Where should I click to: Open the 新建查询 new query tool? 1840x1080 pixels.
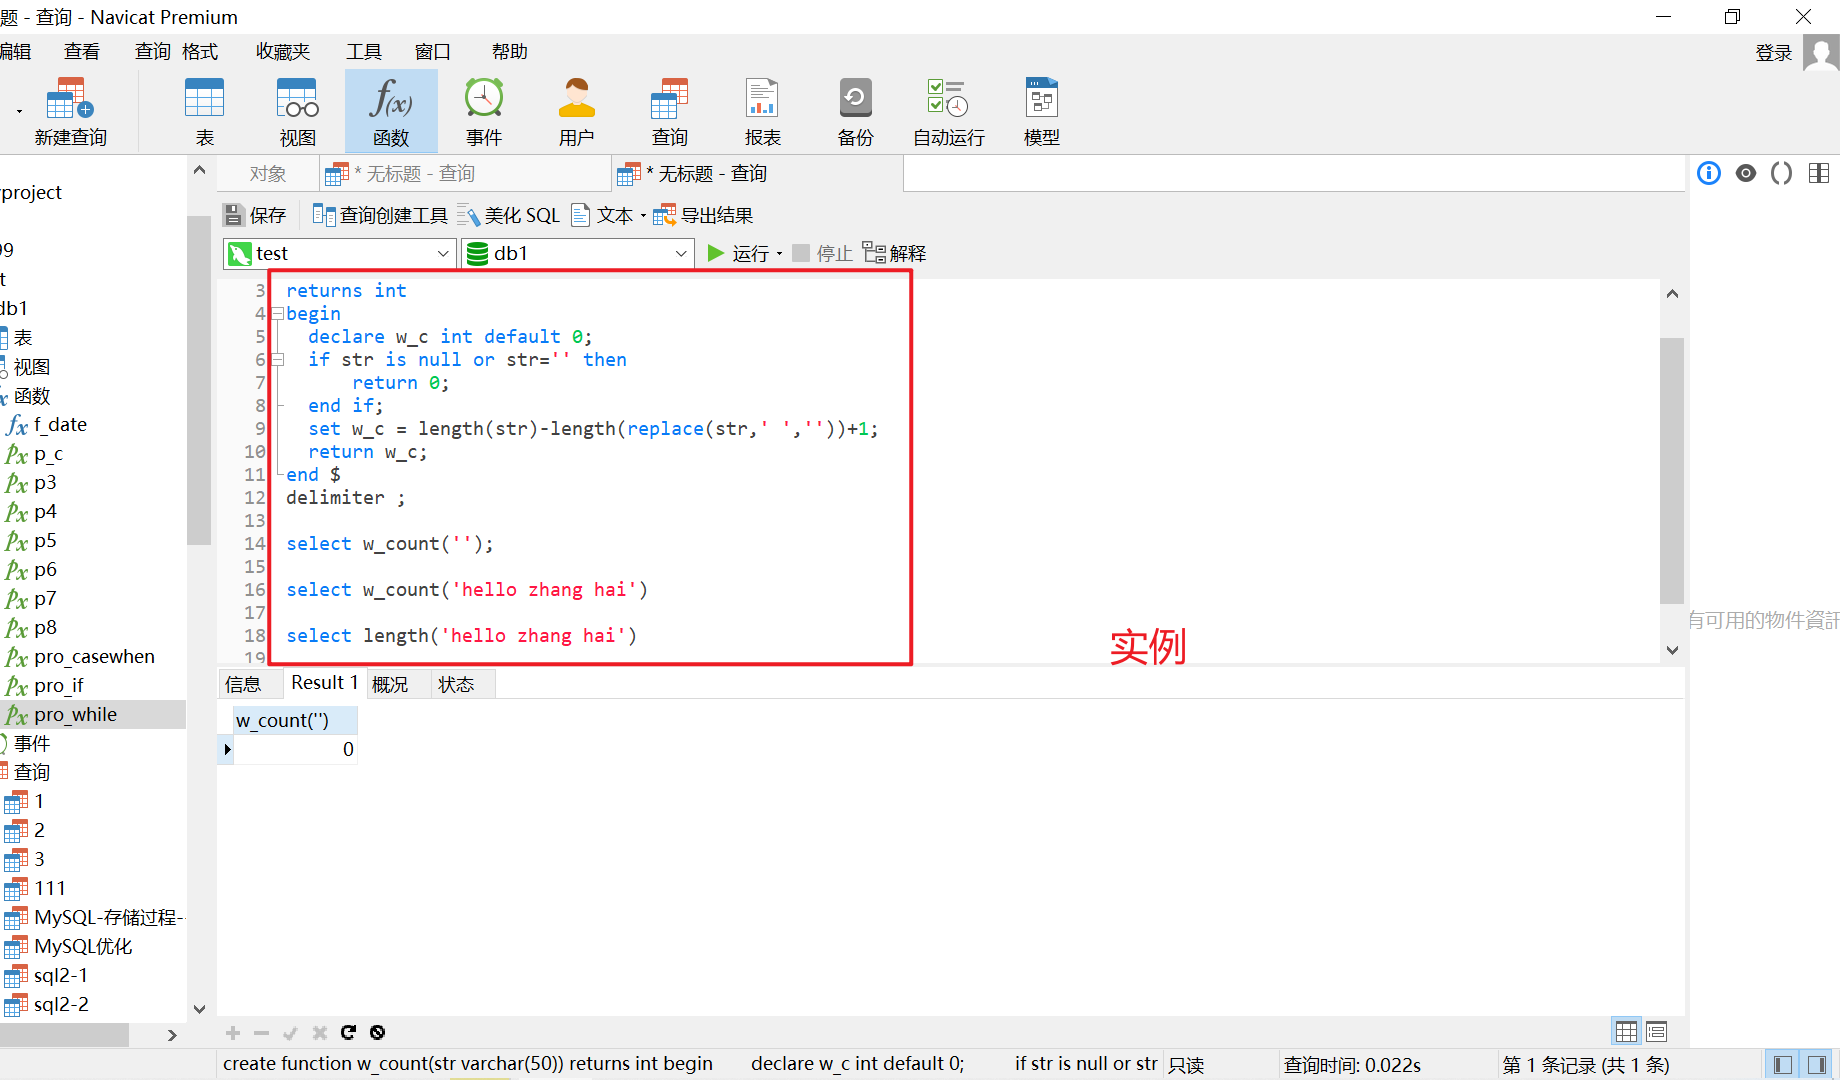70,111
